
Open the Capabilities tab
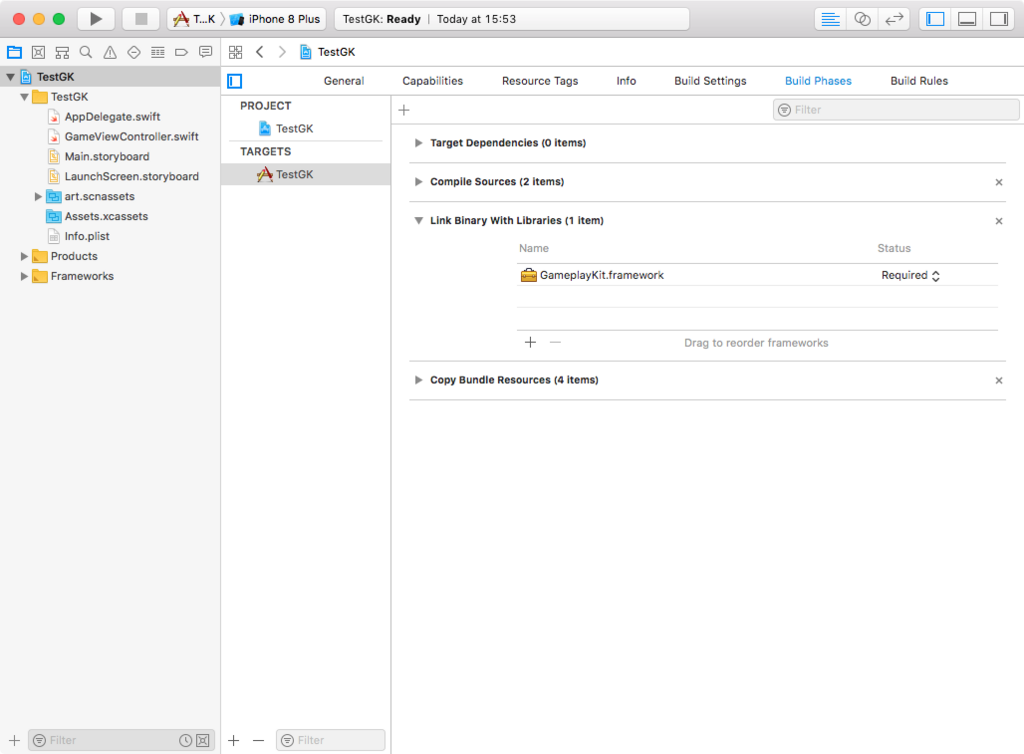pos(432,81)
